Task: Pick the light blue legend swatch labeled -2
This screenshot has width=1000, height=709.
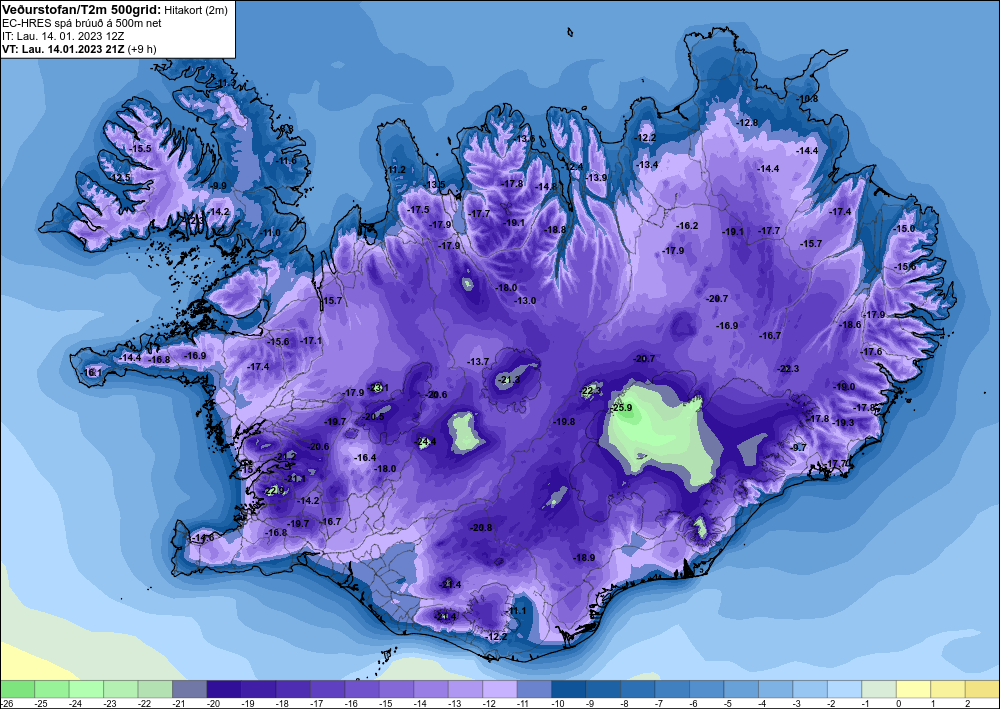Action: coord(844,689)
